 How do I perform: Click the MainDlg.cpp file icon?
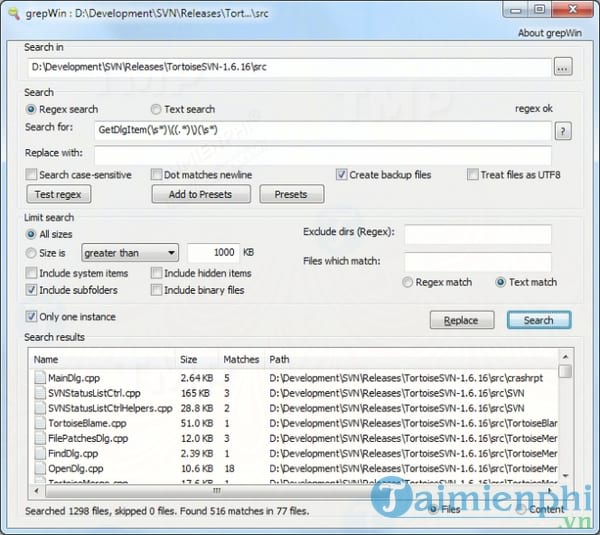pyautogui.click(x=40, y=378)
